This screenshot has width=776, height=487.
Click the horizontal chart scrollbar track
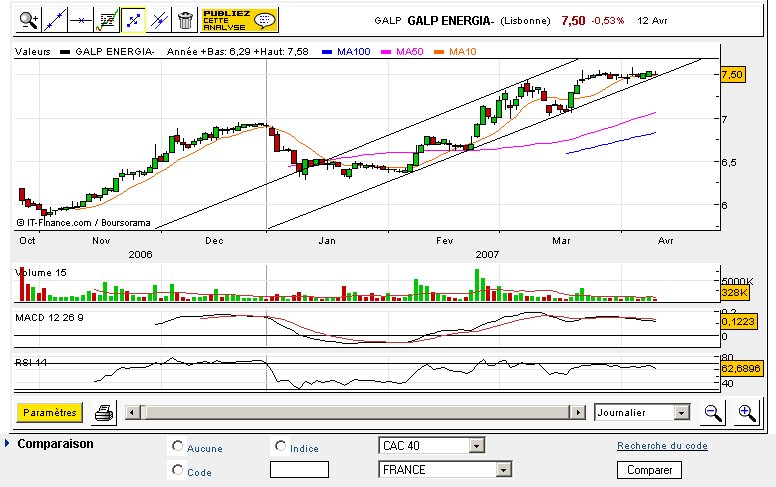tap(355, 412)
